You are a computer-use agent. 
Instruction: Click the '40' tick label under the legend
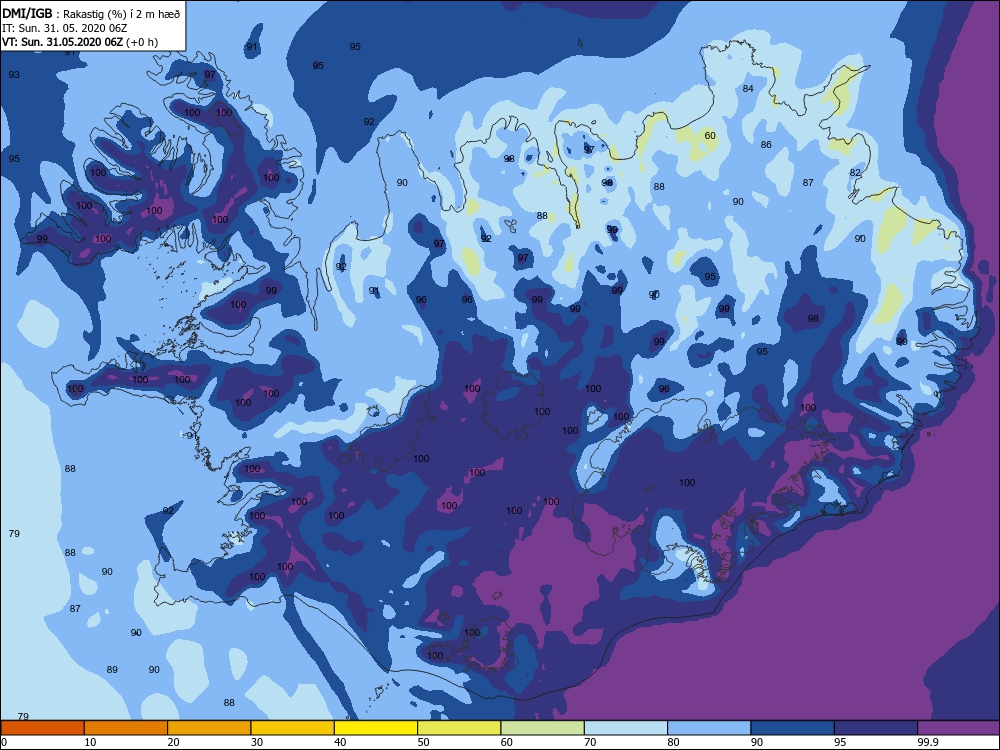(341, 742)
